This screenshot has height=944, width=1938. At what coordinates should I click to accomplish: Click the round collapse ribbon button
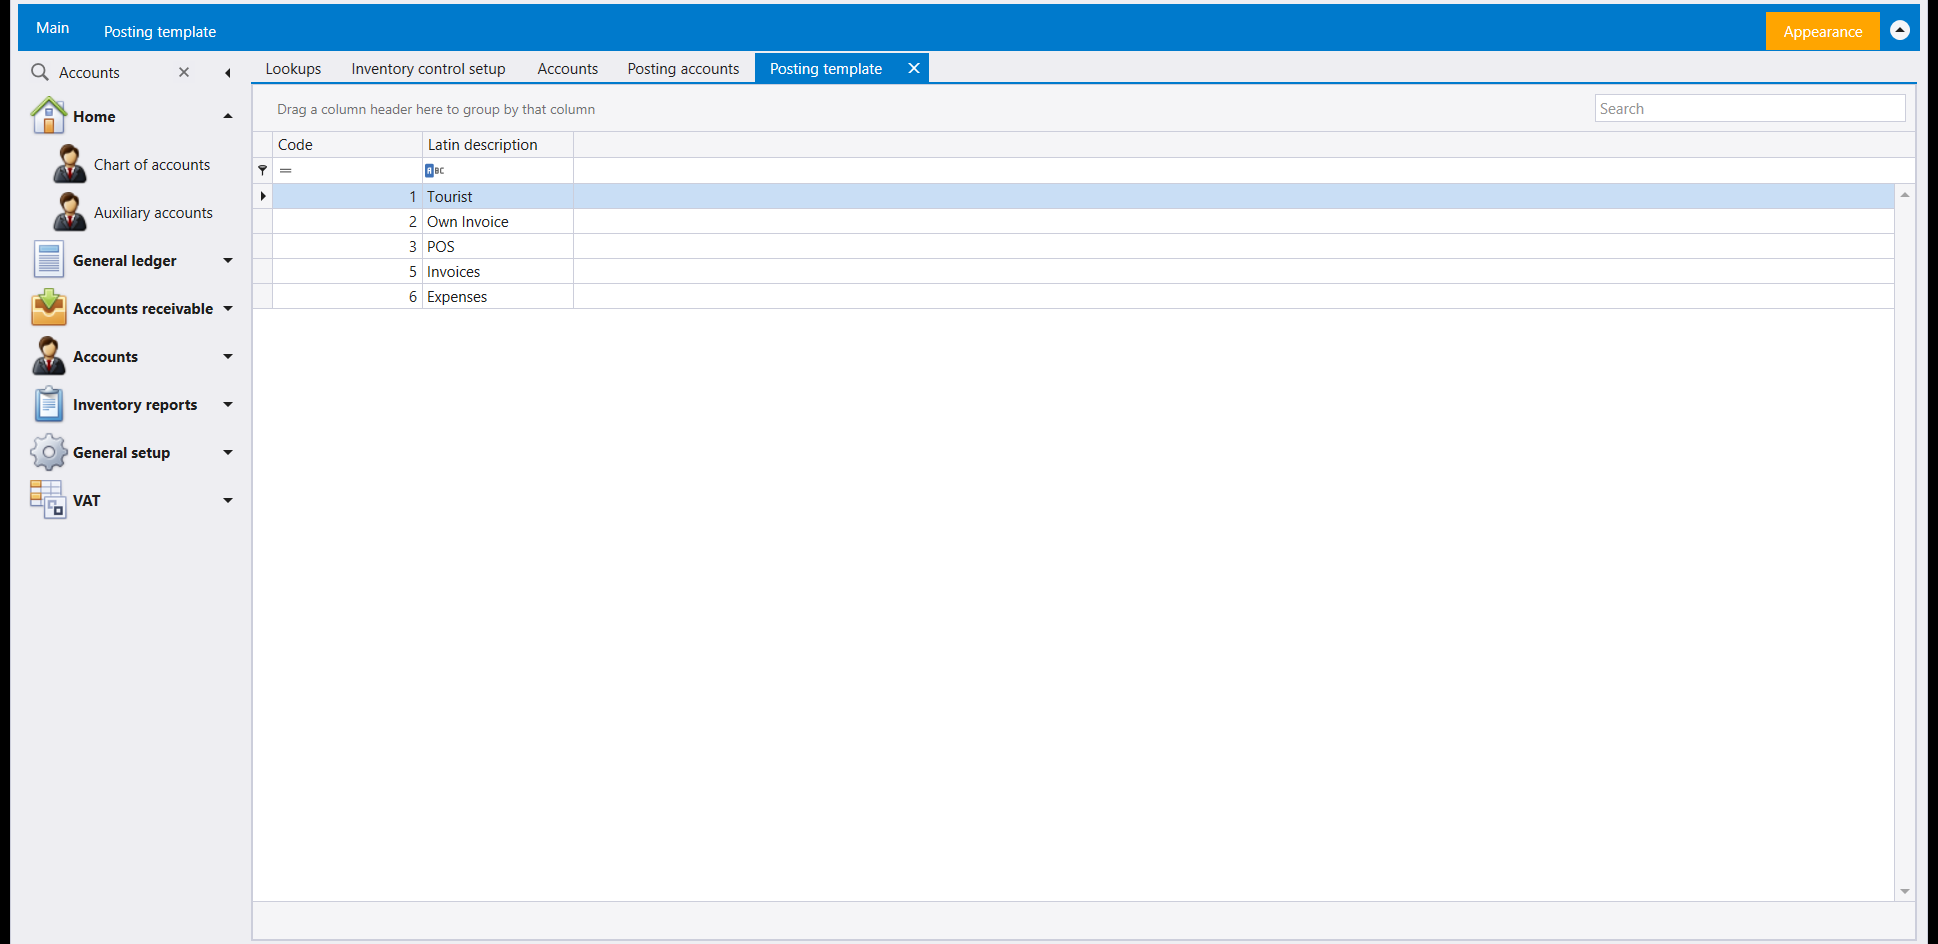point(1900,31)
